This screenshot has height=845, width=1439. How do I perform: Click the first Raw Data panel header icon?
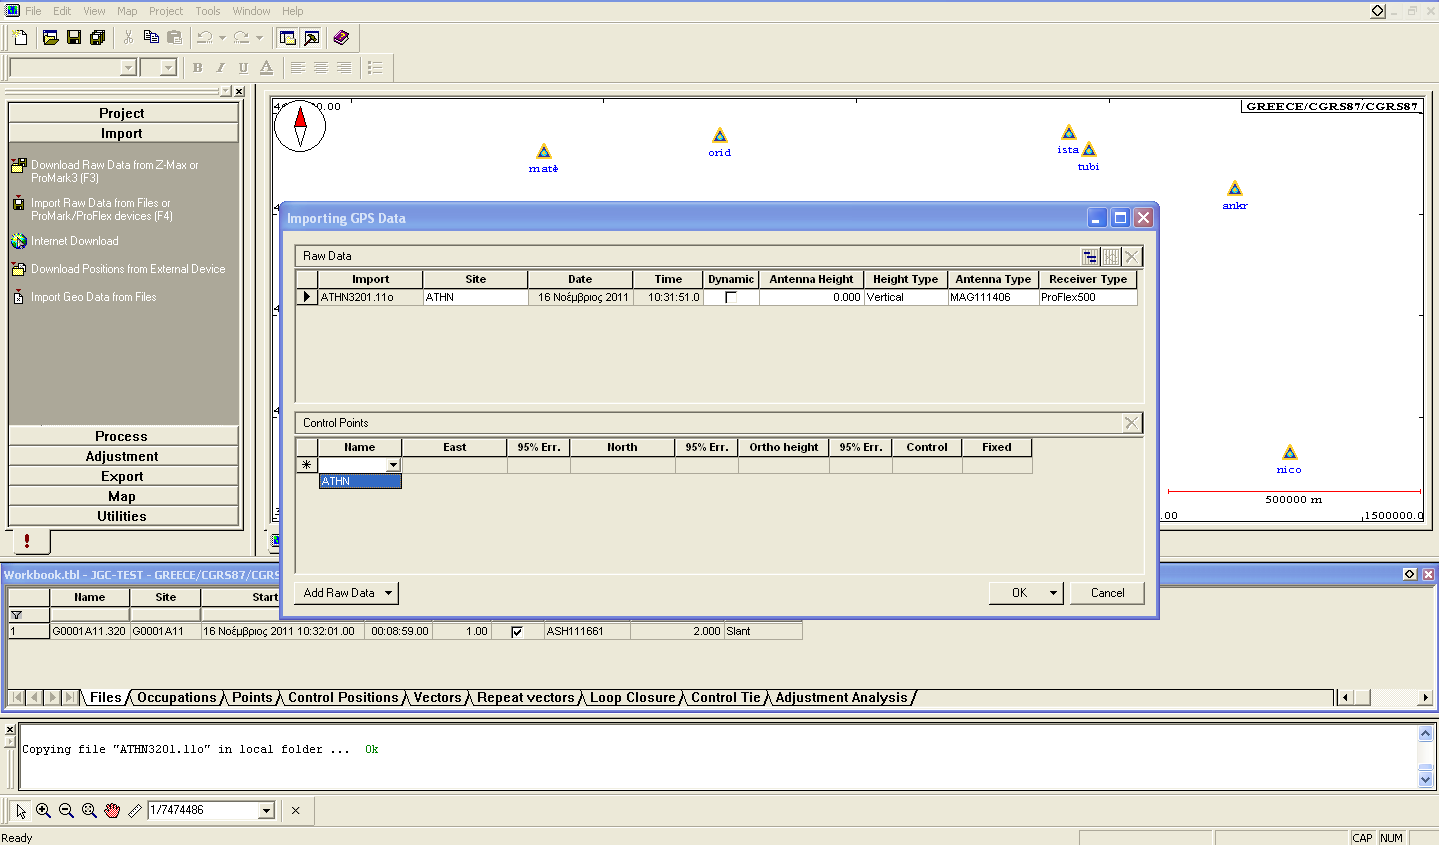click(1090, 257)
